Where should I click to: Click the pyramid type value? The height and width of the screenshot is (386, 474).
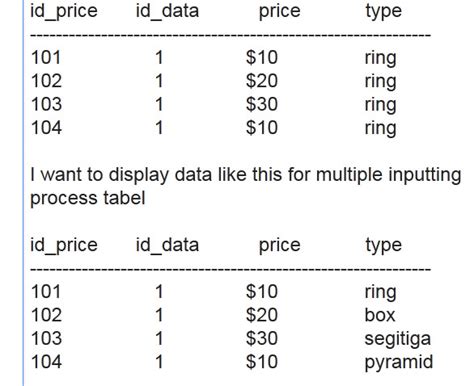(x=399, y=363)
